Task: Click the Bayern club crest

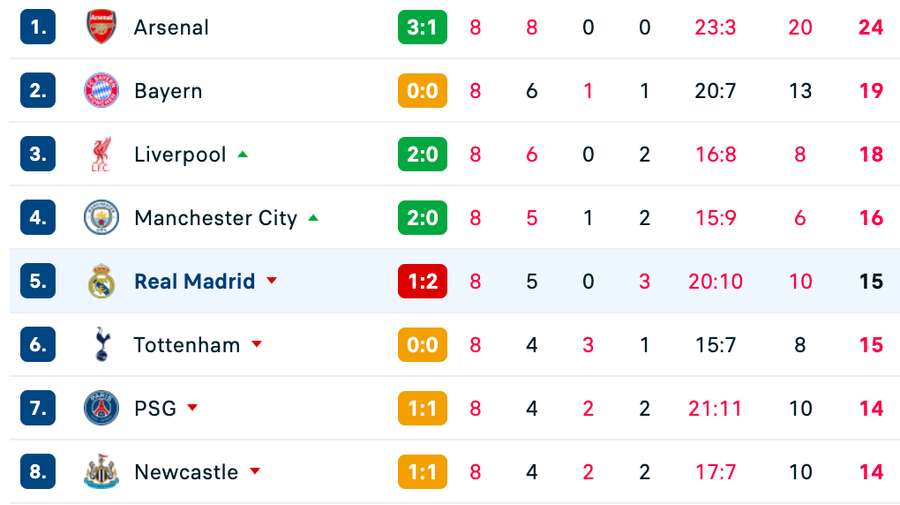Action: [101, 91]
